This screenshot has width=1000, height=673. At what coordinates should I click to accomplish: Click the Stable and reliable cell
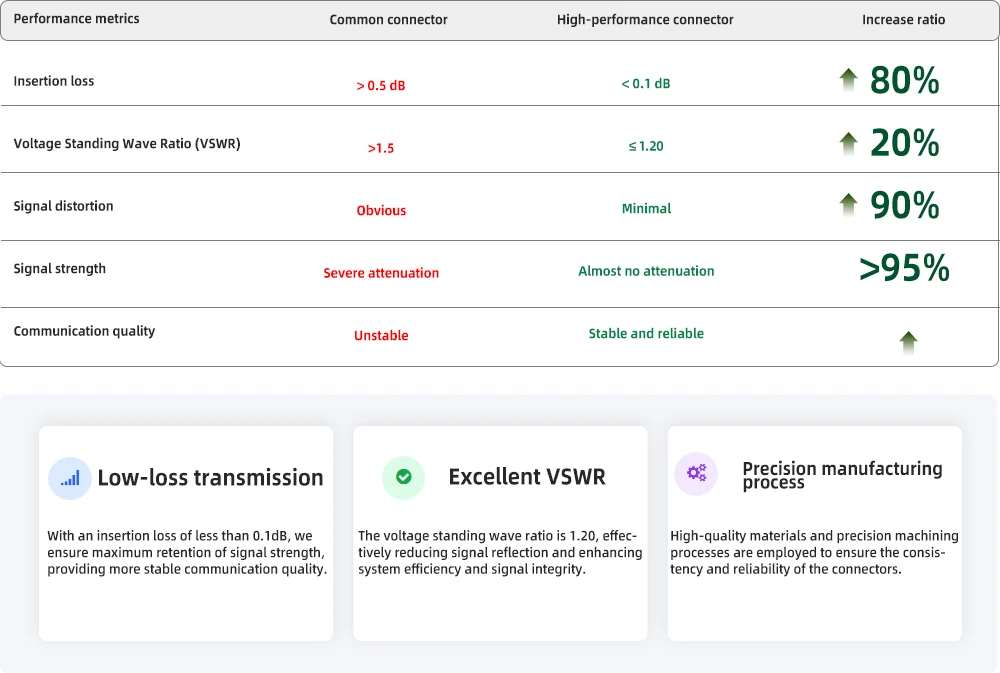point(646,334)
